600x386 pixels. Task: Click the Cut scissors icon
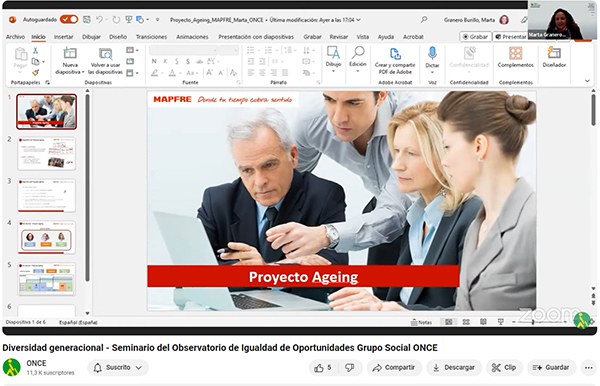(x=35, y=50)
